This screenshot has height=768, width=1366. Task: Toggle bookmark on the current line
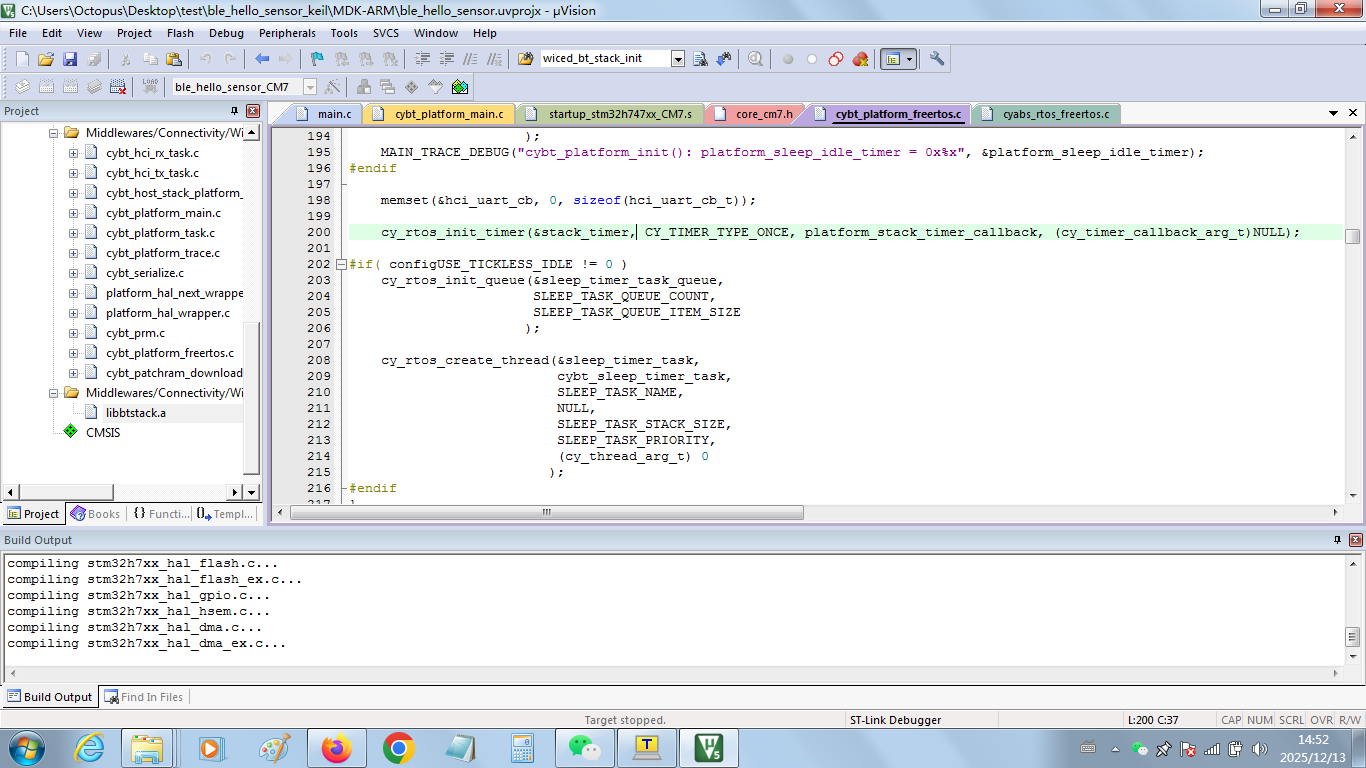317,59
